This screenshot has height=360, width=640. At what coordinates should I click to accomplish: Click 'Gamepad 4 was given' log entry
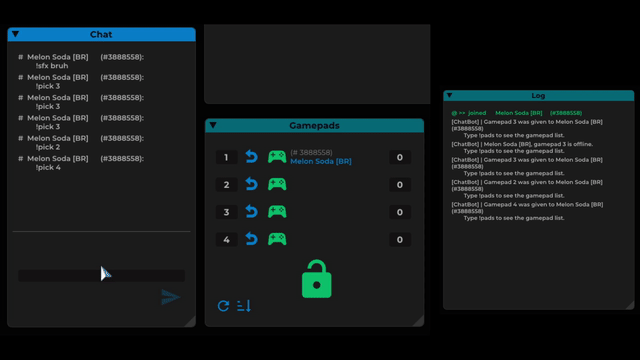(527, 211)
